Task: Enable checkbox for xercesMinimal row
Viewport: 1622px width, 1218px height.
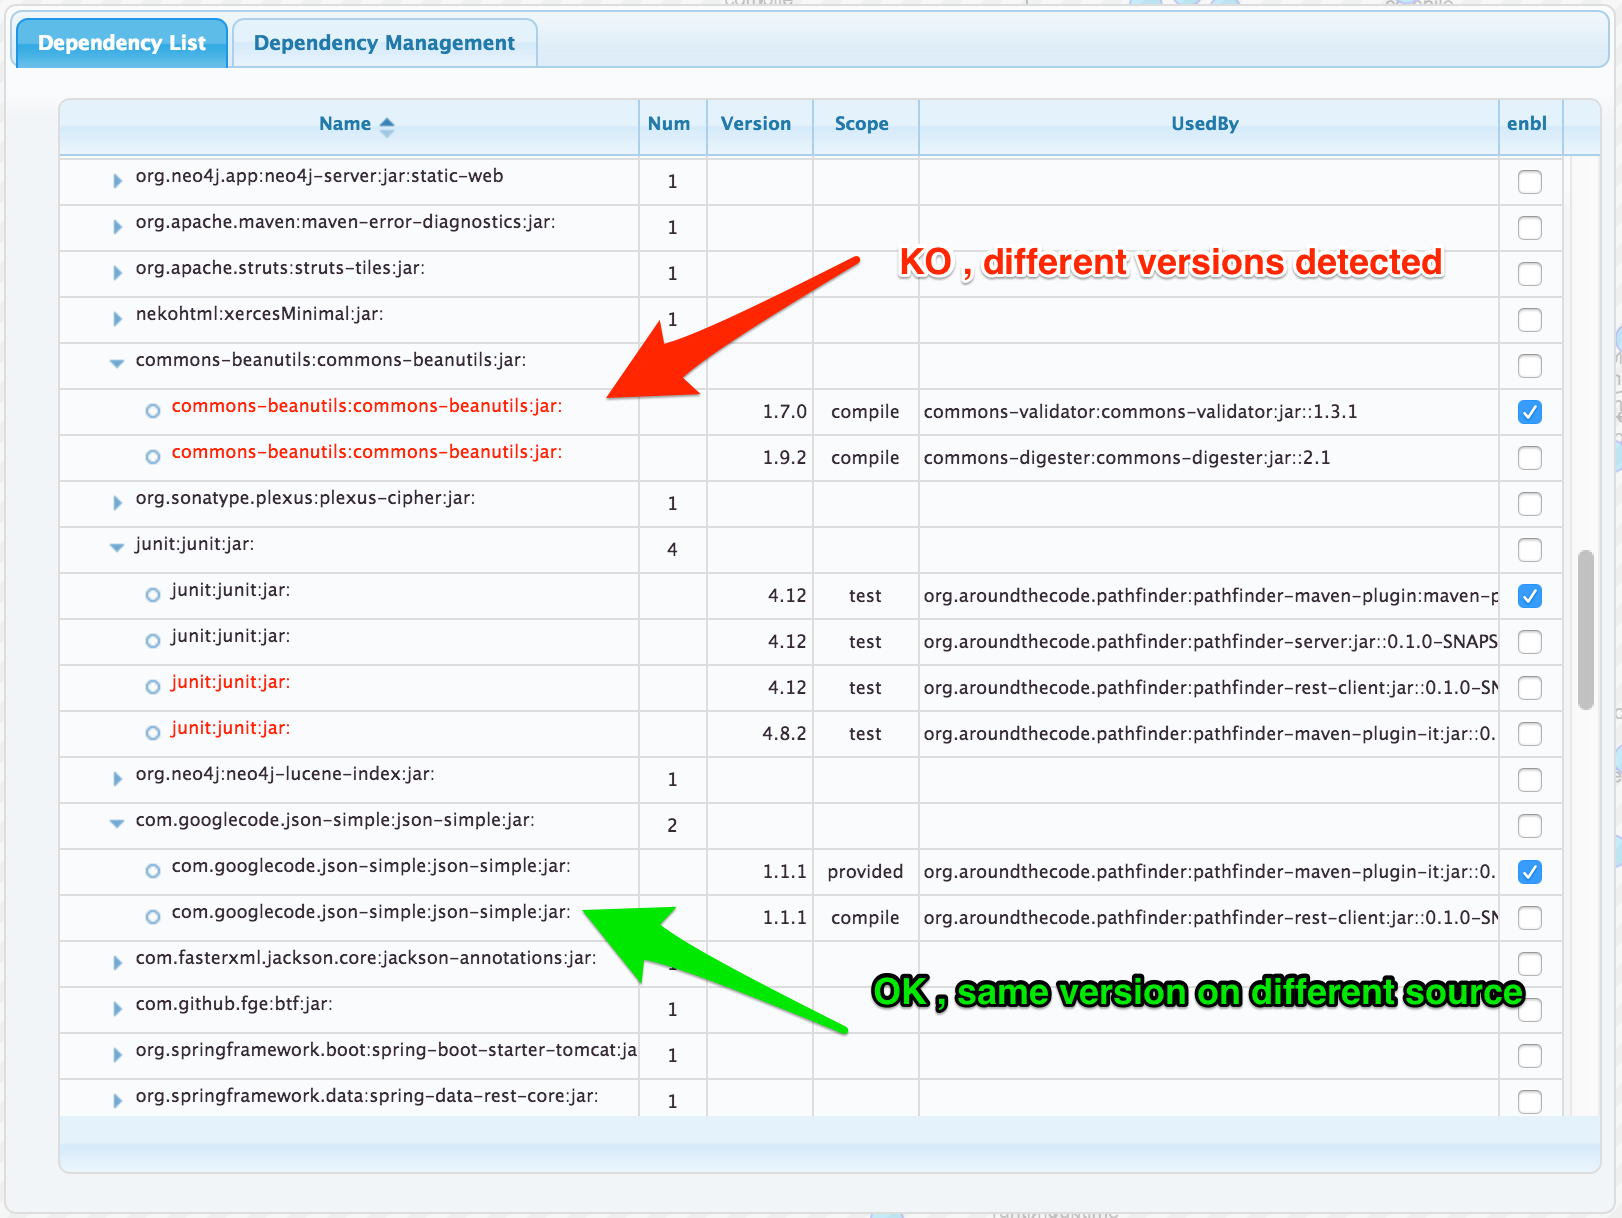Action: click(x=1530, y=320)
